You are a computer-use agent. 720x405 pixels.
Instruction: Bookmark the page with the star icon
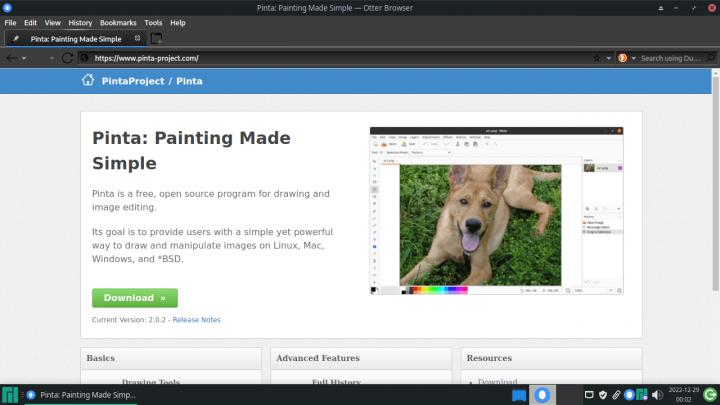click(597, 58)
